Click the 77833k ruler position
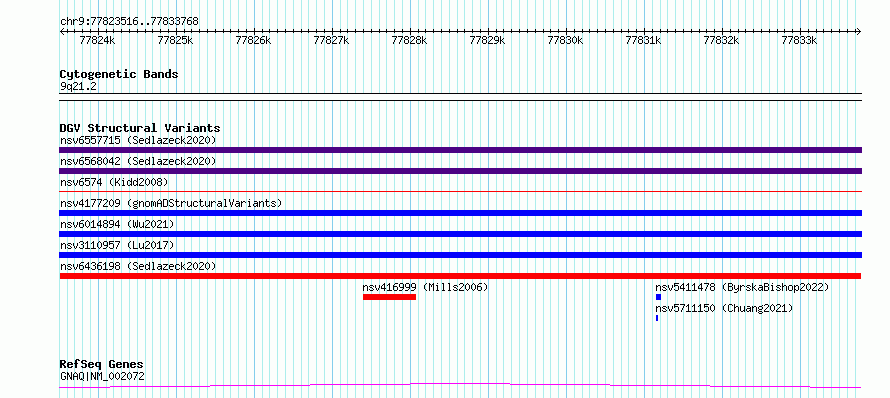Screen dimensions: 890x398 [800, 41]
